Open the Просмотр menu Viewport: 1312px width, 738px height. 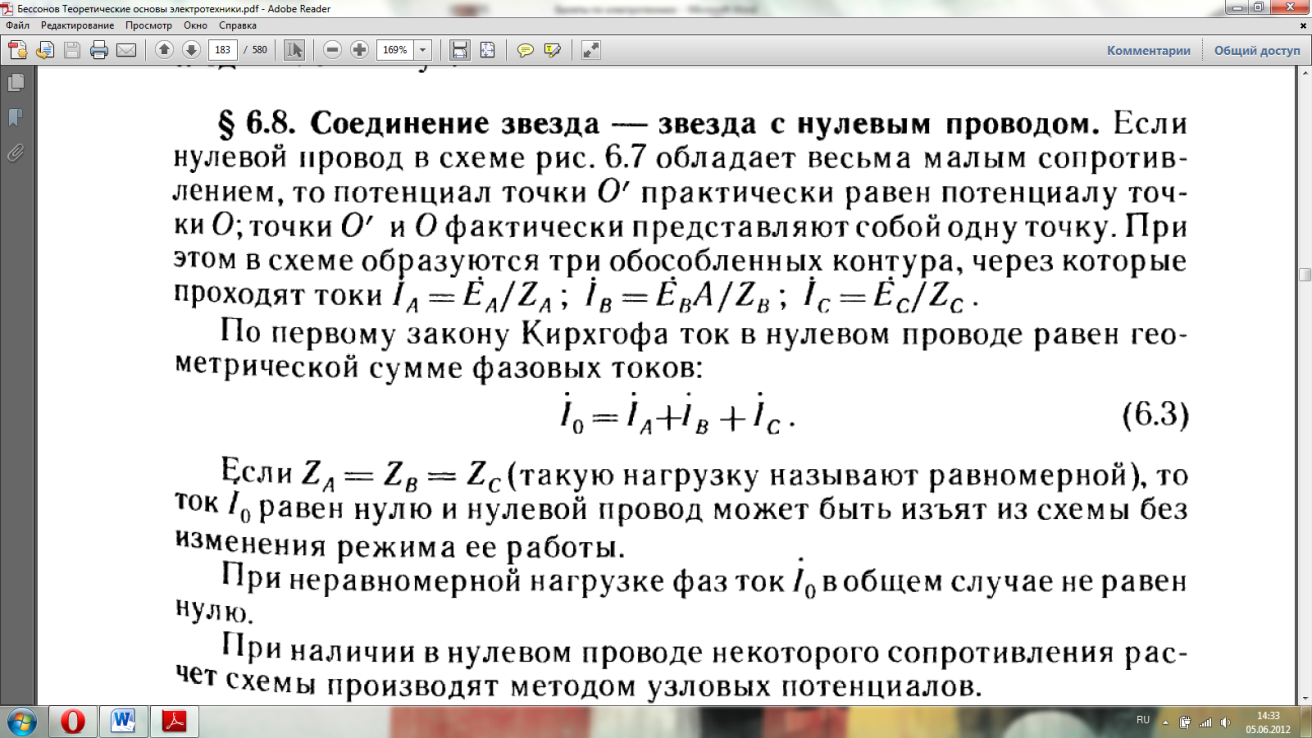[x=148, y=25]
